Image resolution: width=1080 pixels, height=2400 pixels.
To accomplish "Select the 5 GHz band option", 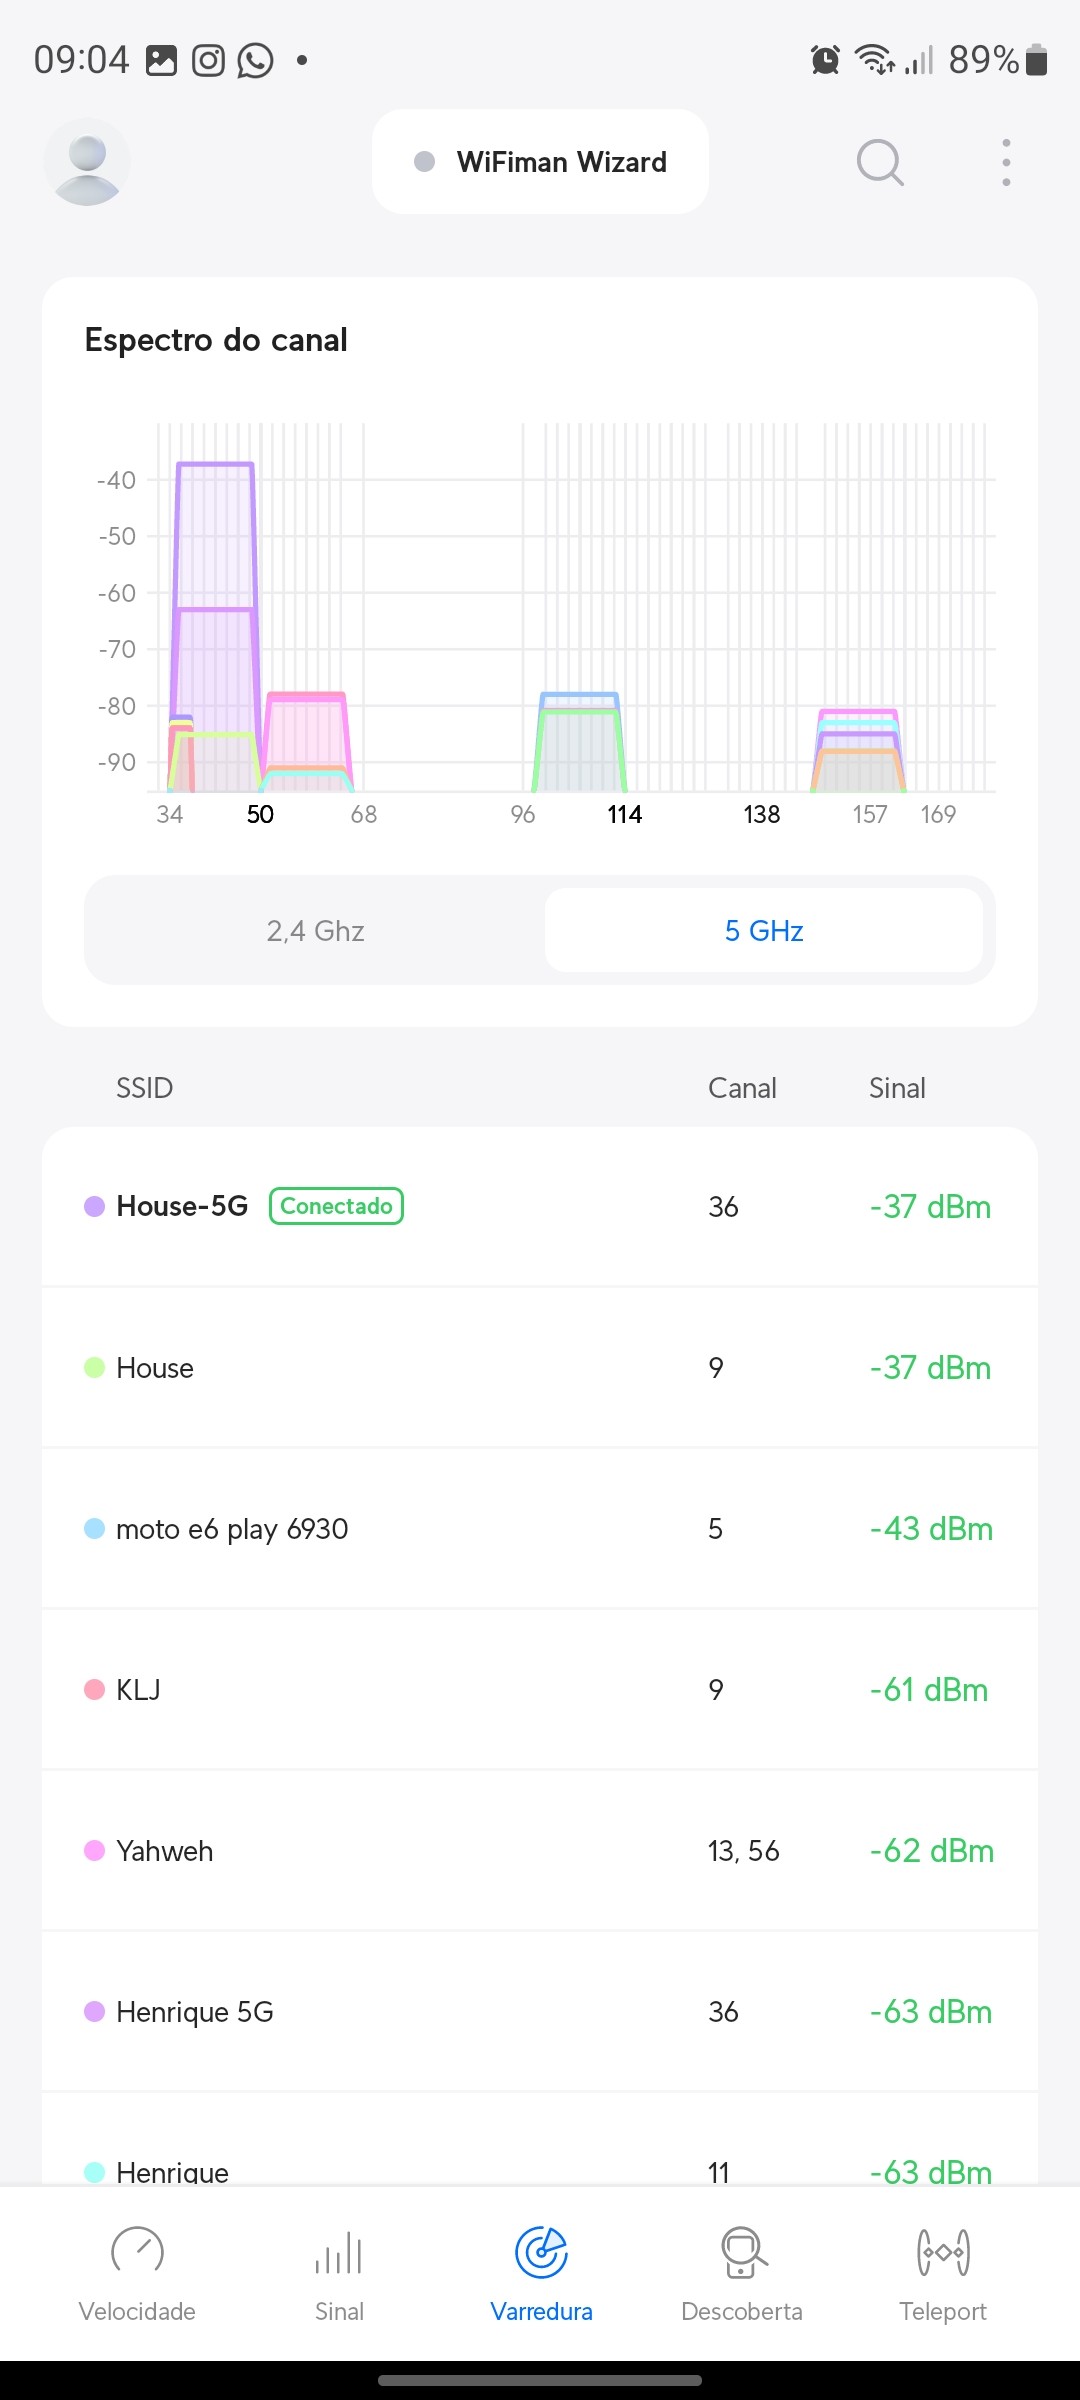I will click(764, 931).
